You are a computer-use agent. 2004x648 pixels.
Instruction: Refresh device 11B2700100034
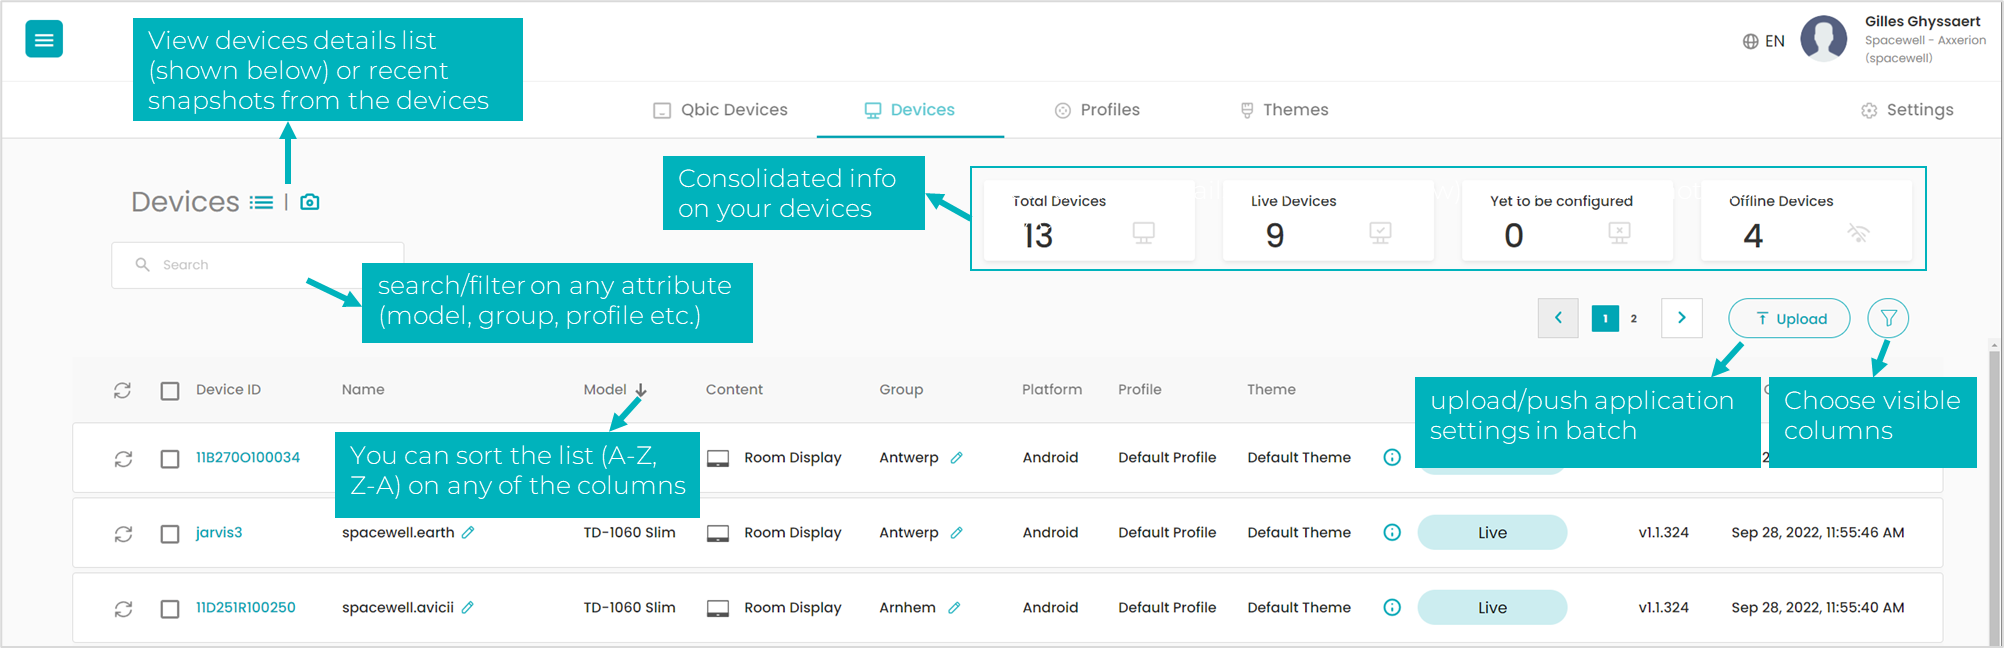point(123,458)
